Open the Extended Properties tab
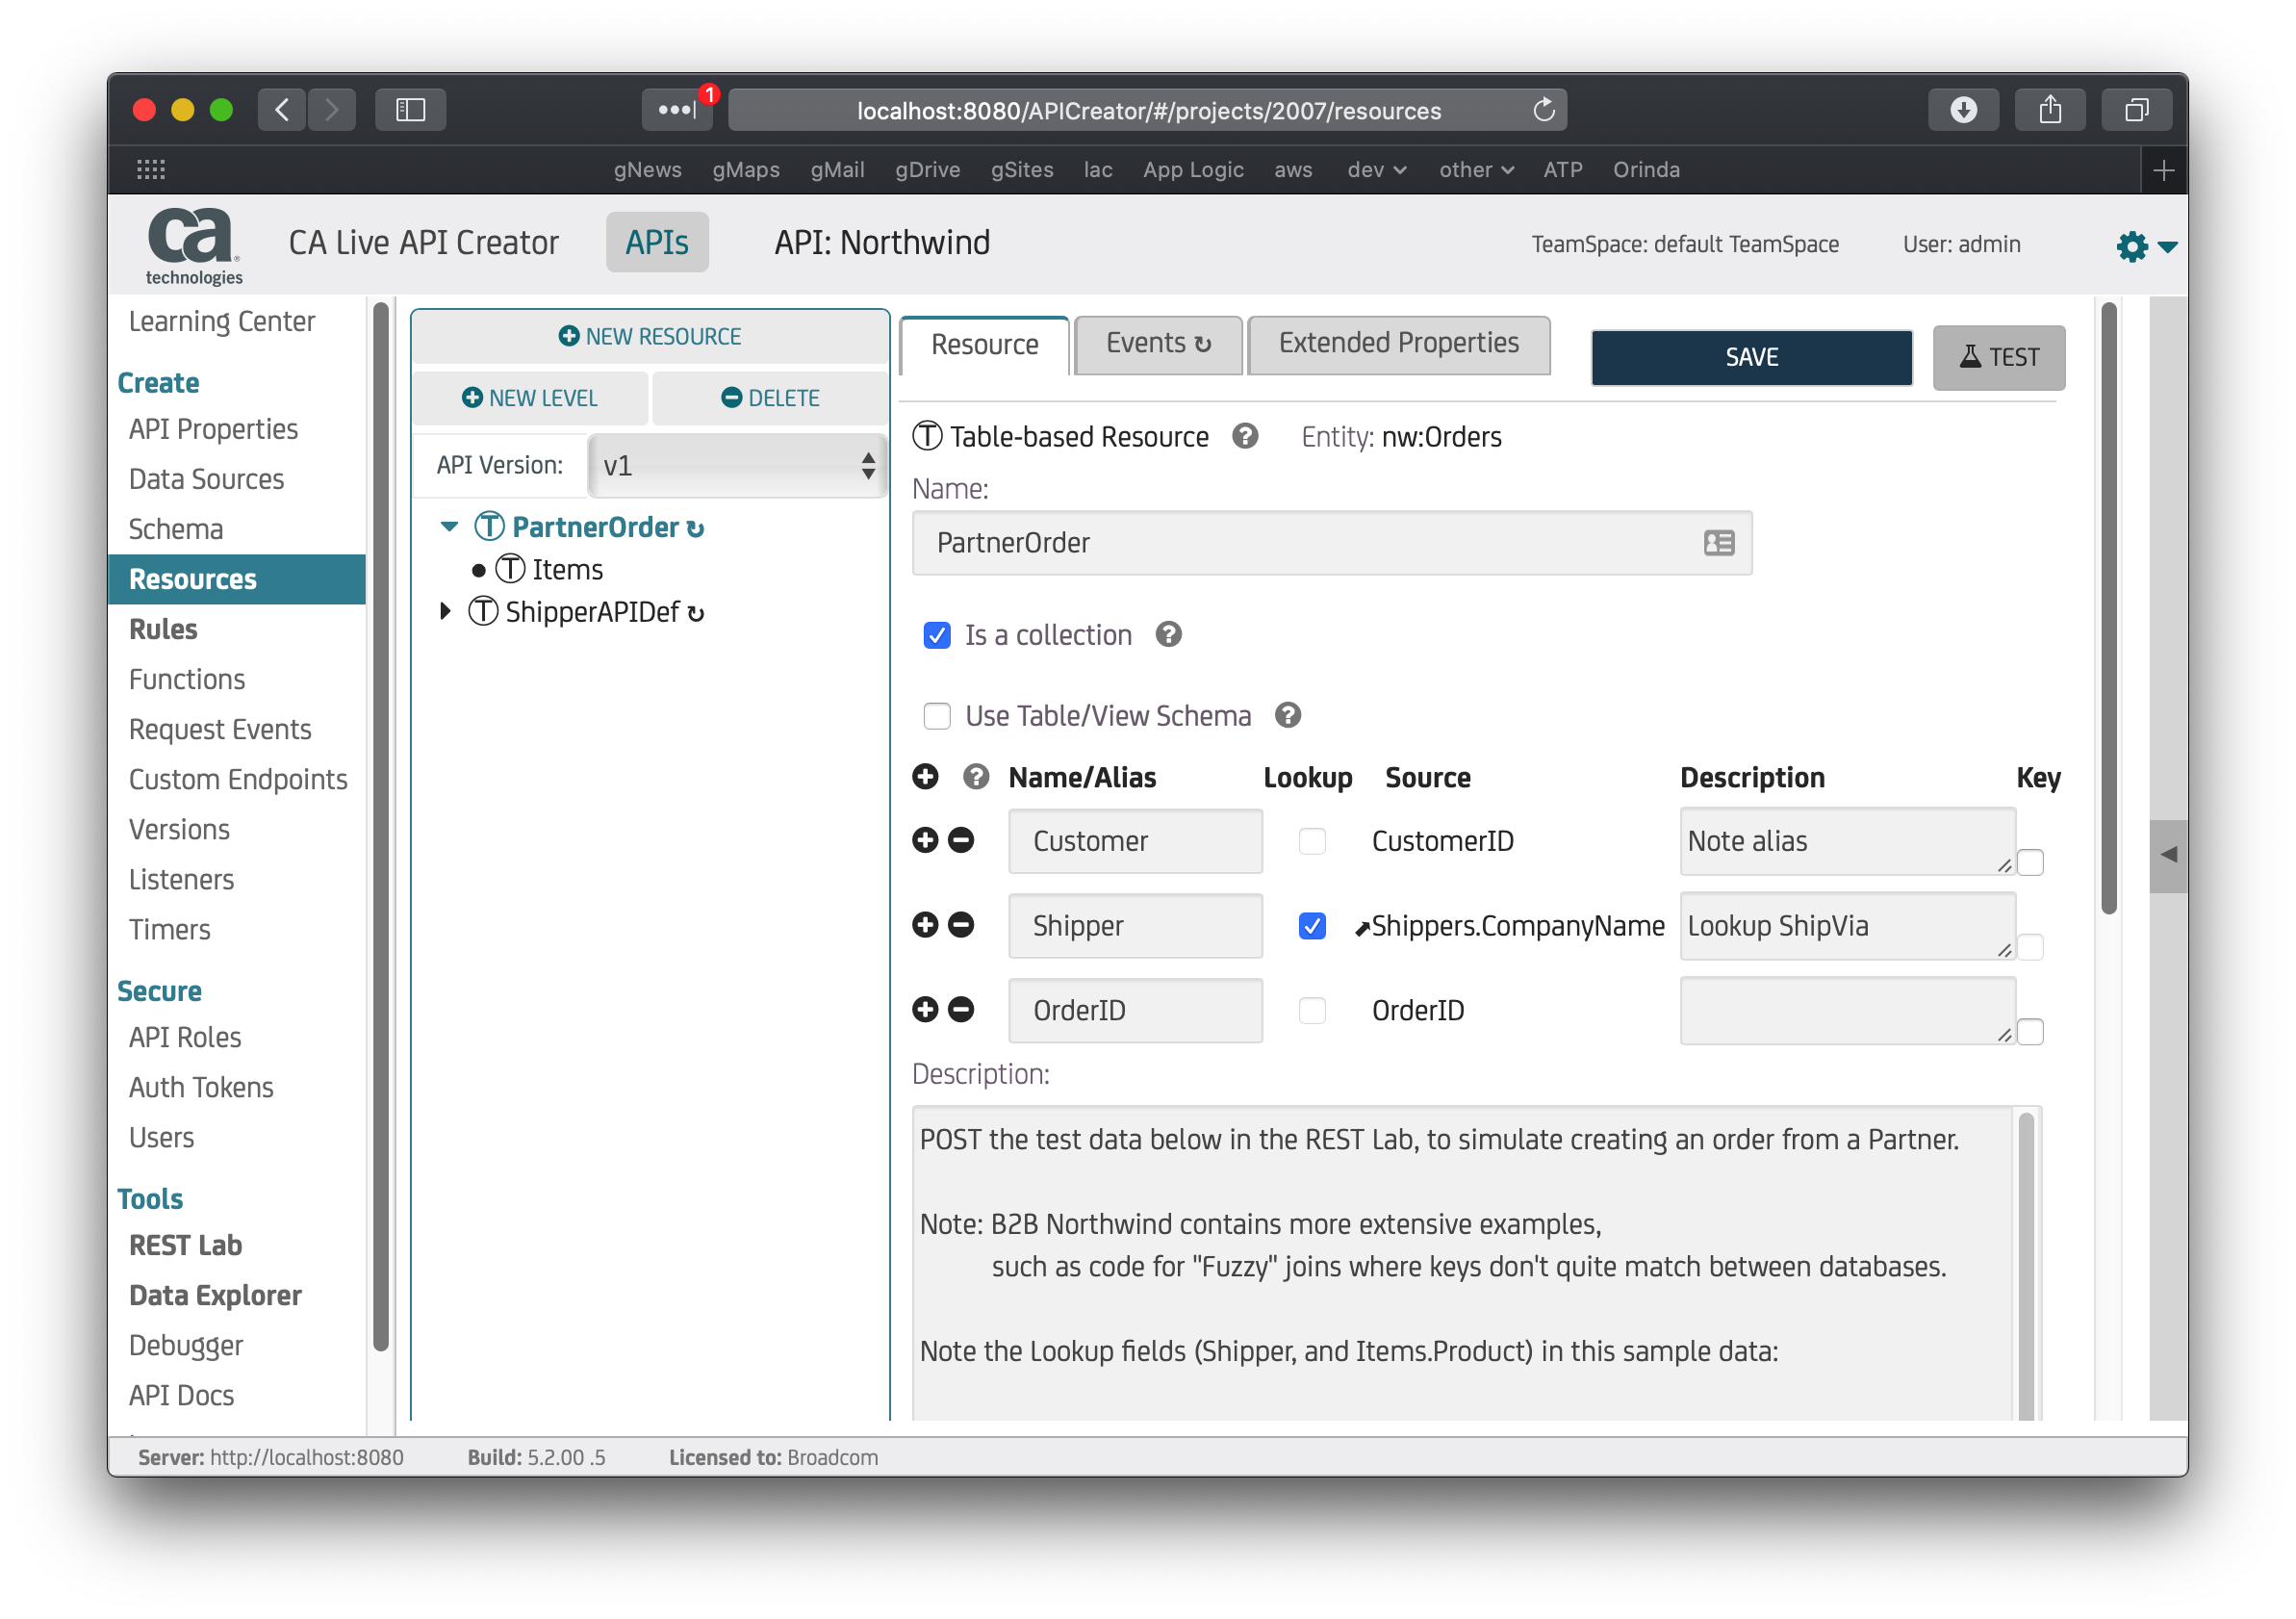 pos(1397,344)
